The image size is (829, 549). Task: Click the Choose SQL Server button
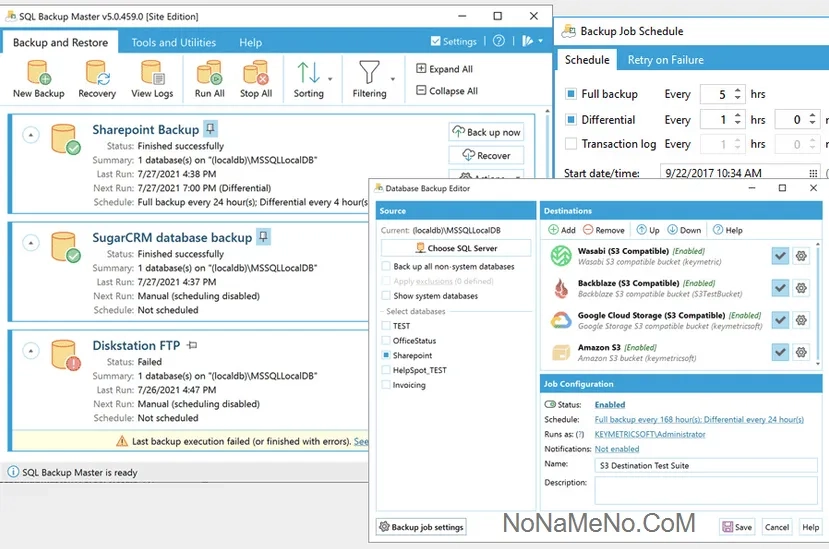456,248
